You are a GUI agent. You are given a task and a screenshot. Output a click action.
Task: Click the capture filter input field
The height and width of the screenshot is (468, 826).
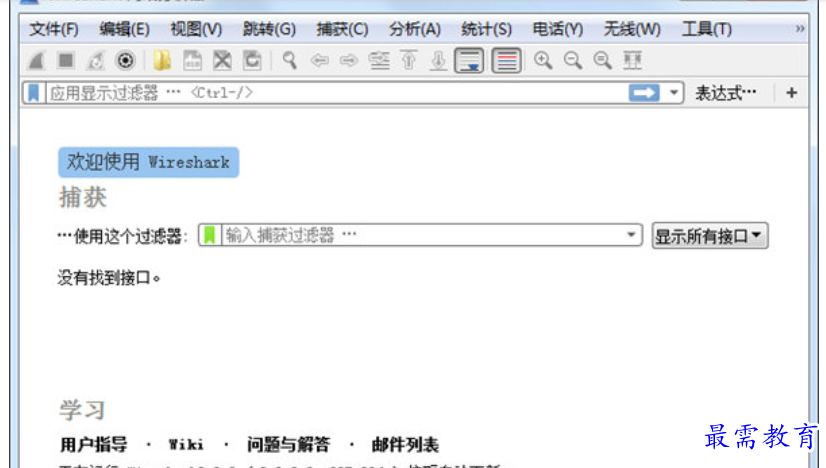421,235
